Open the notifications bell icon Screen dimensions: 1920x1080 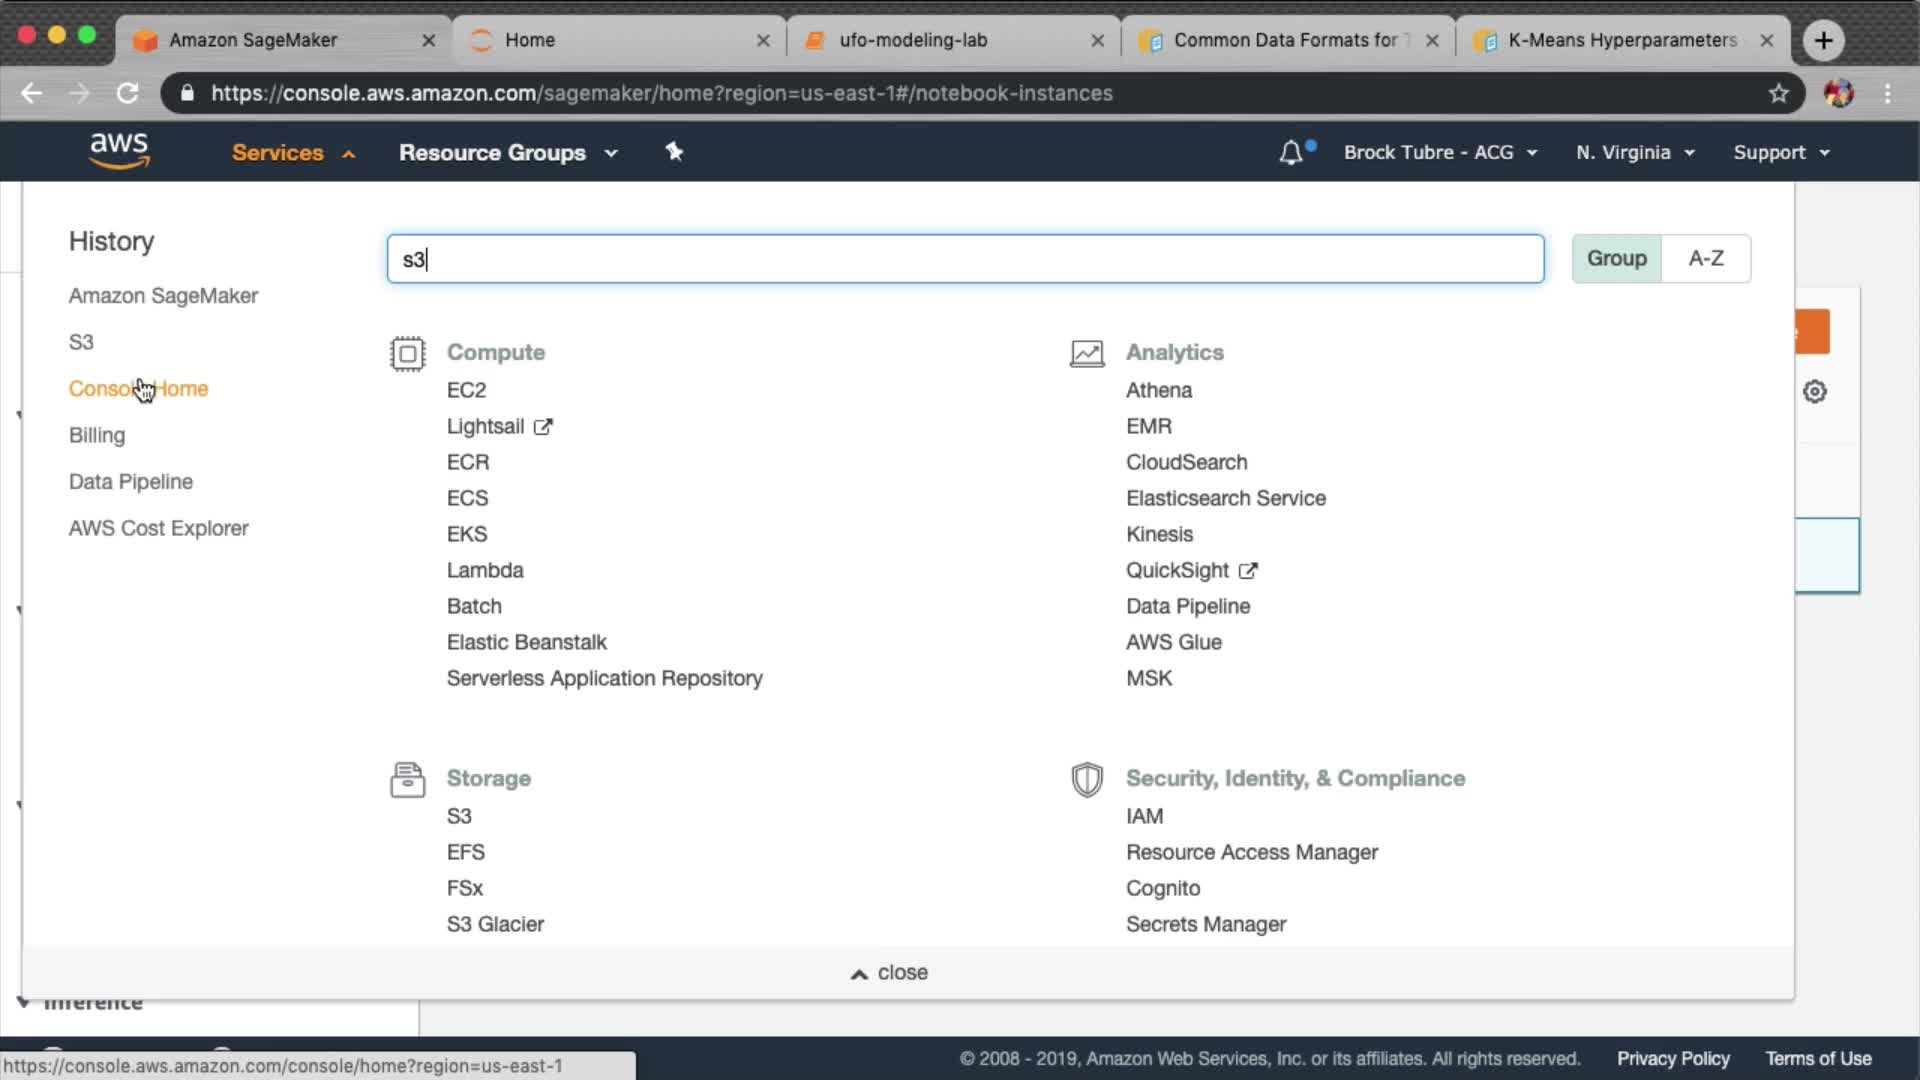coord(1291,152)
